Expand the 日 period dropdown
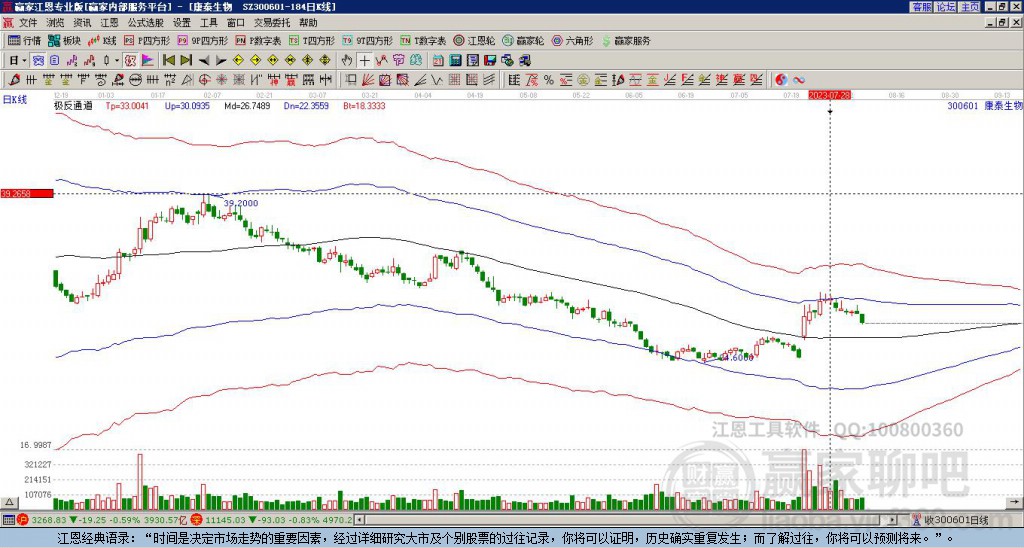 coord(24,60)
